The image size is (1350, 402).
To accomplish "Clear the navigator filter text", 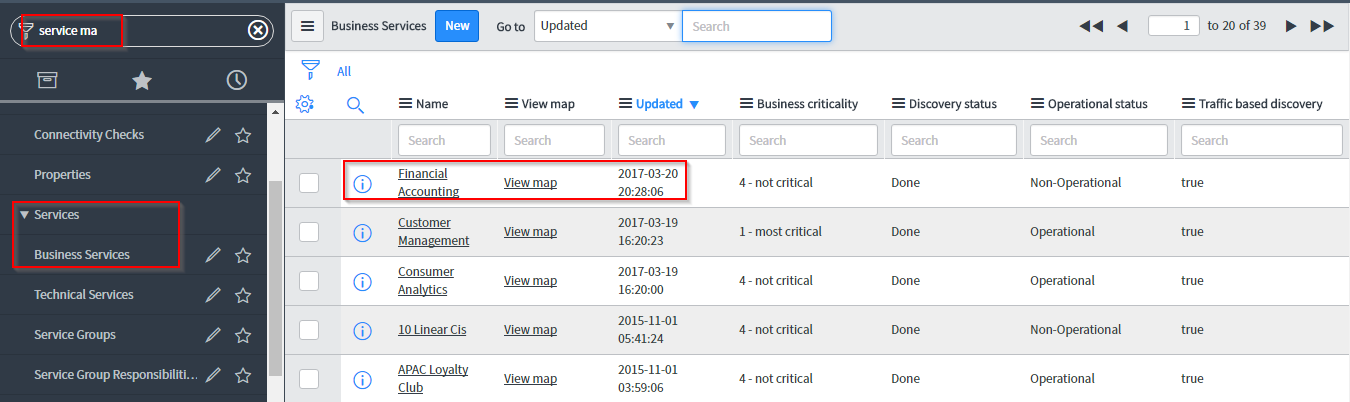I will pyautogui.click(x=257, y=31).
